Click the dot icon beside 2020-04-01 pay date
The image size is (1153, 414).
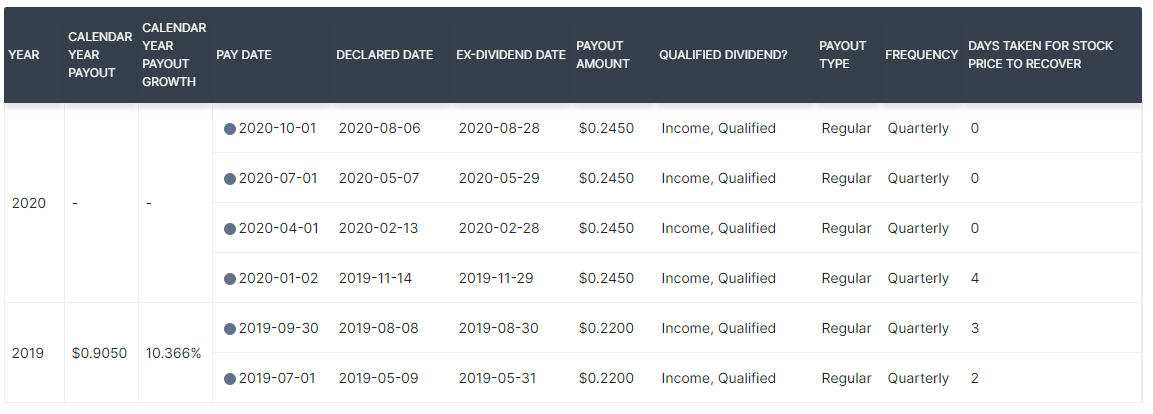229,229
